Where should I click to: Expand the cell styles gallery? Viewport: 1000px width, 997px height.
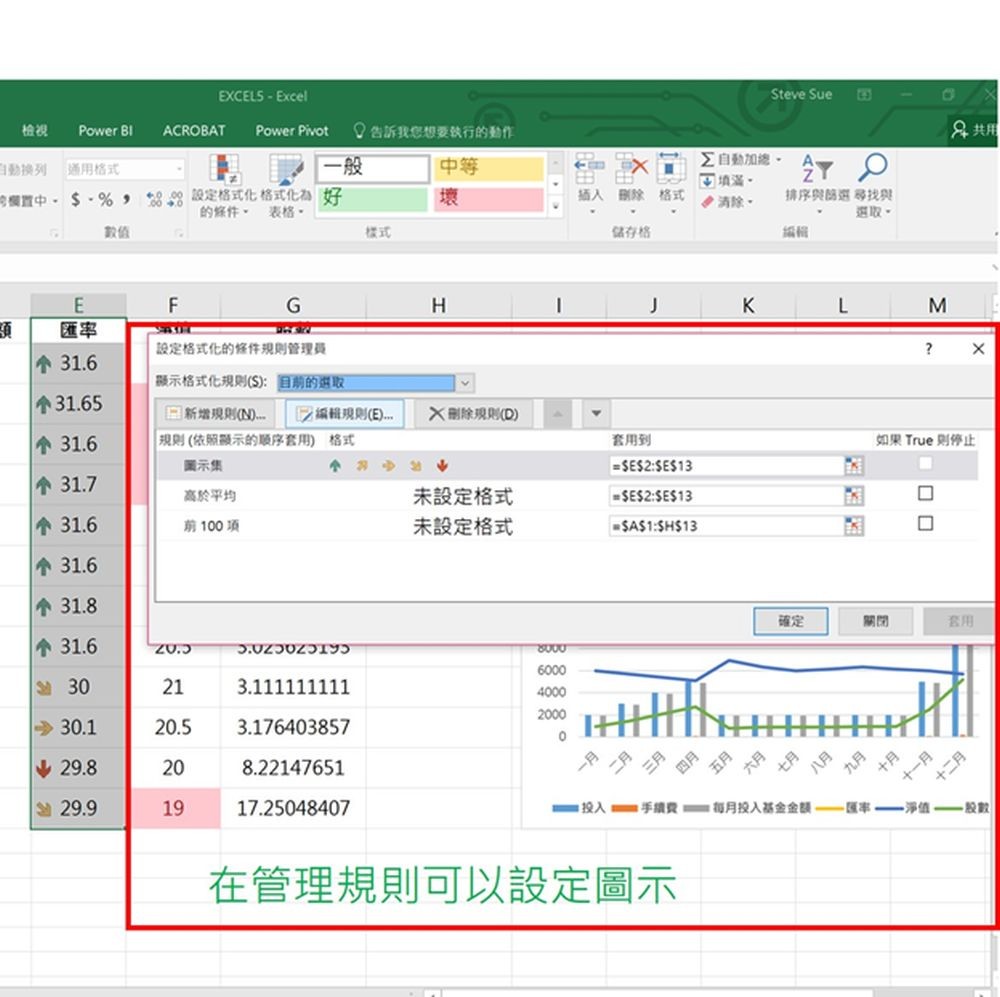(555, 207)
